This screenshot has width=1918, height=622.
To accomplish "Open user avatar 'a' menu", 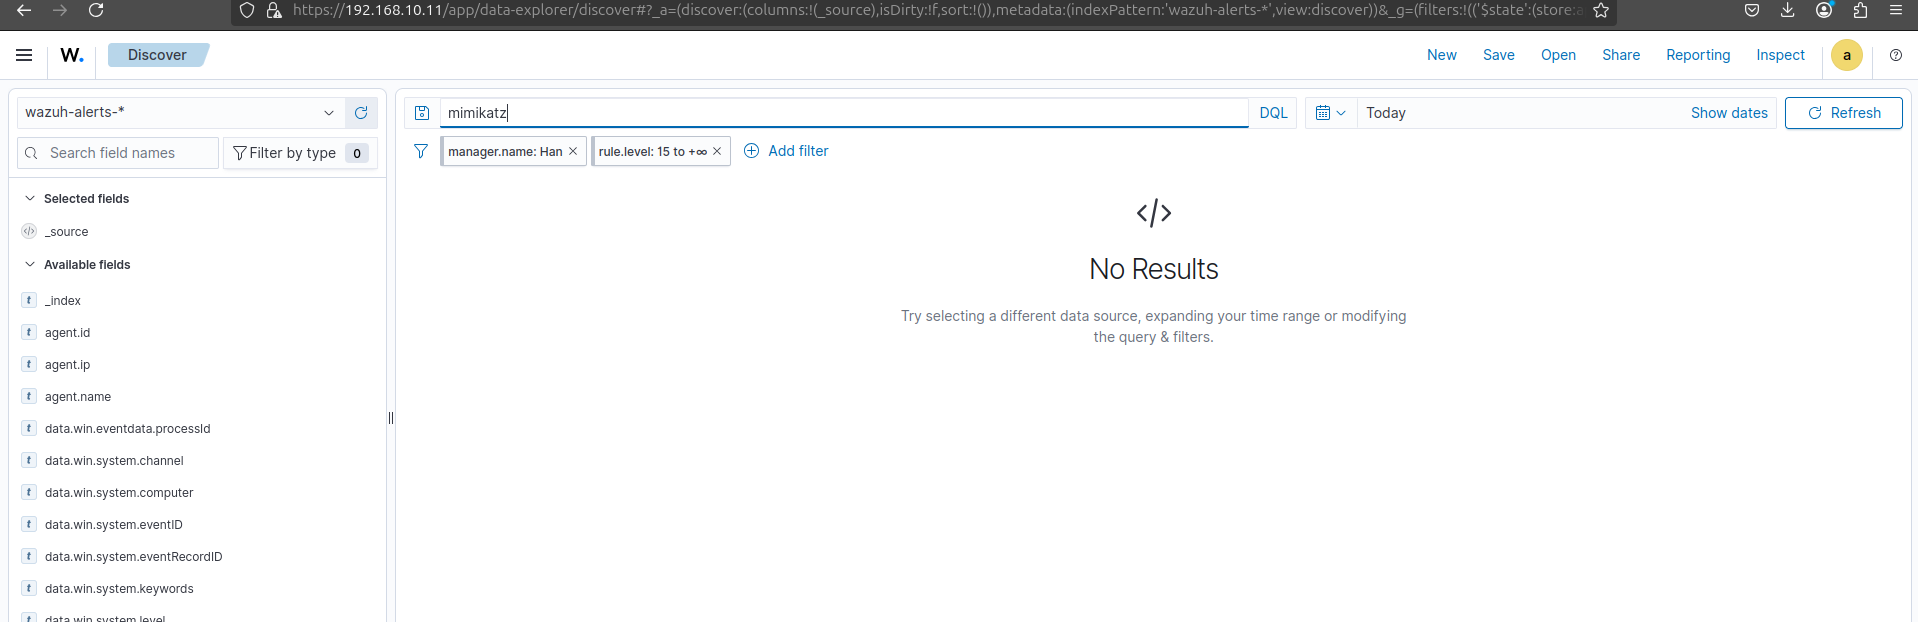I will tap(1847, 55).
